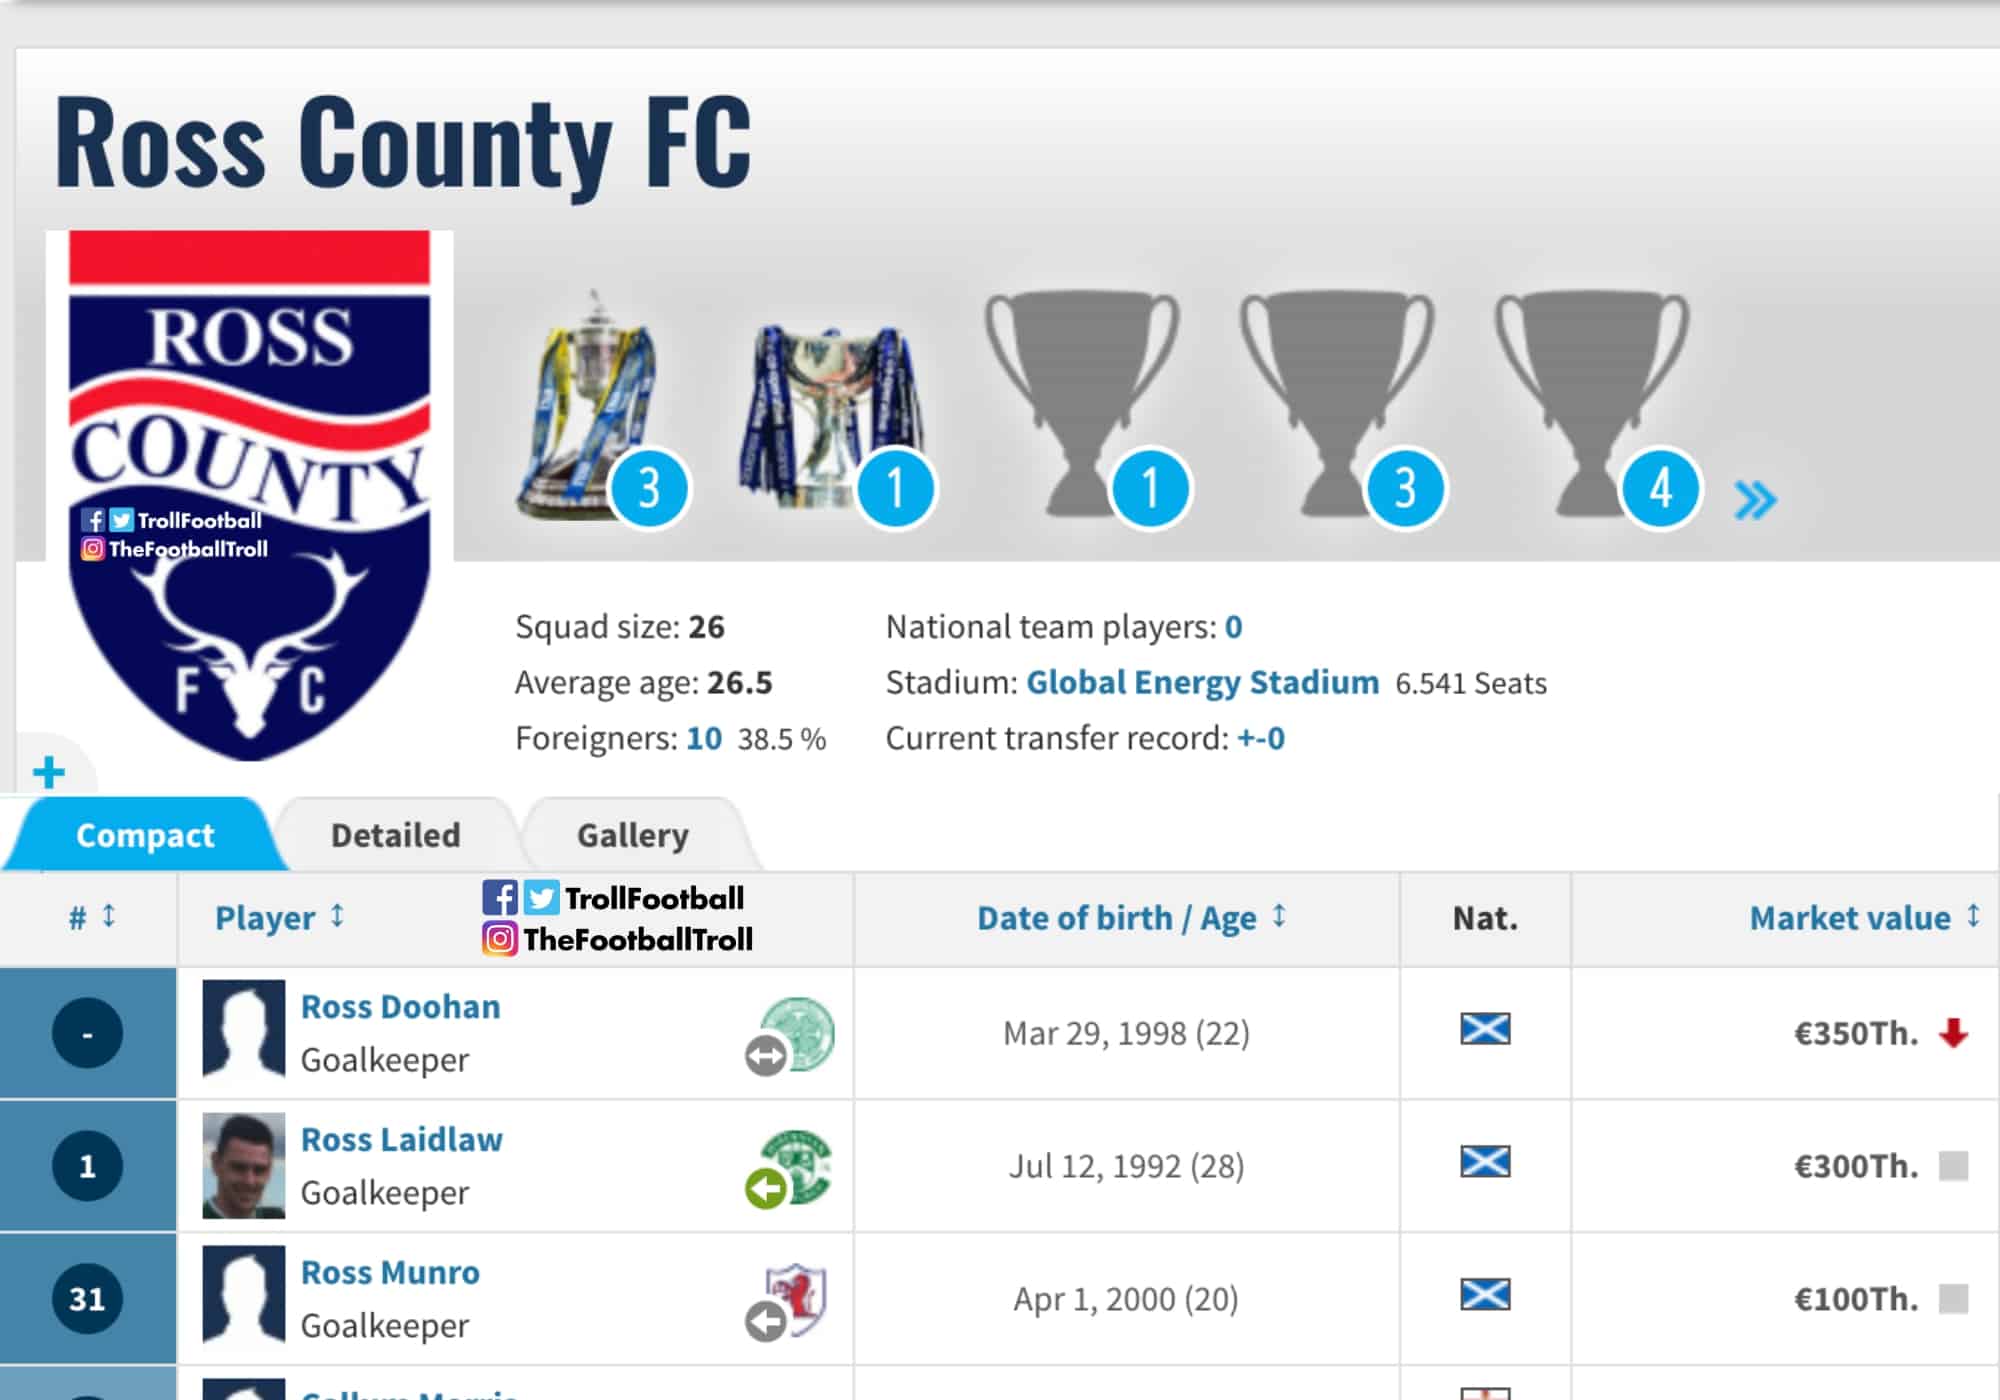Switch to the Detailed tab
The image size is (2000, 1400).
[396, 835]
